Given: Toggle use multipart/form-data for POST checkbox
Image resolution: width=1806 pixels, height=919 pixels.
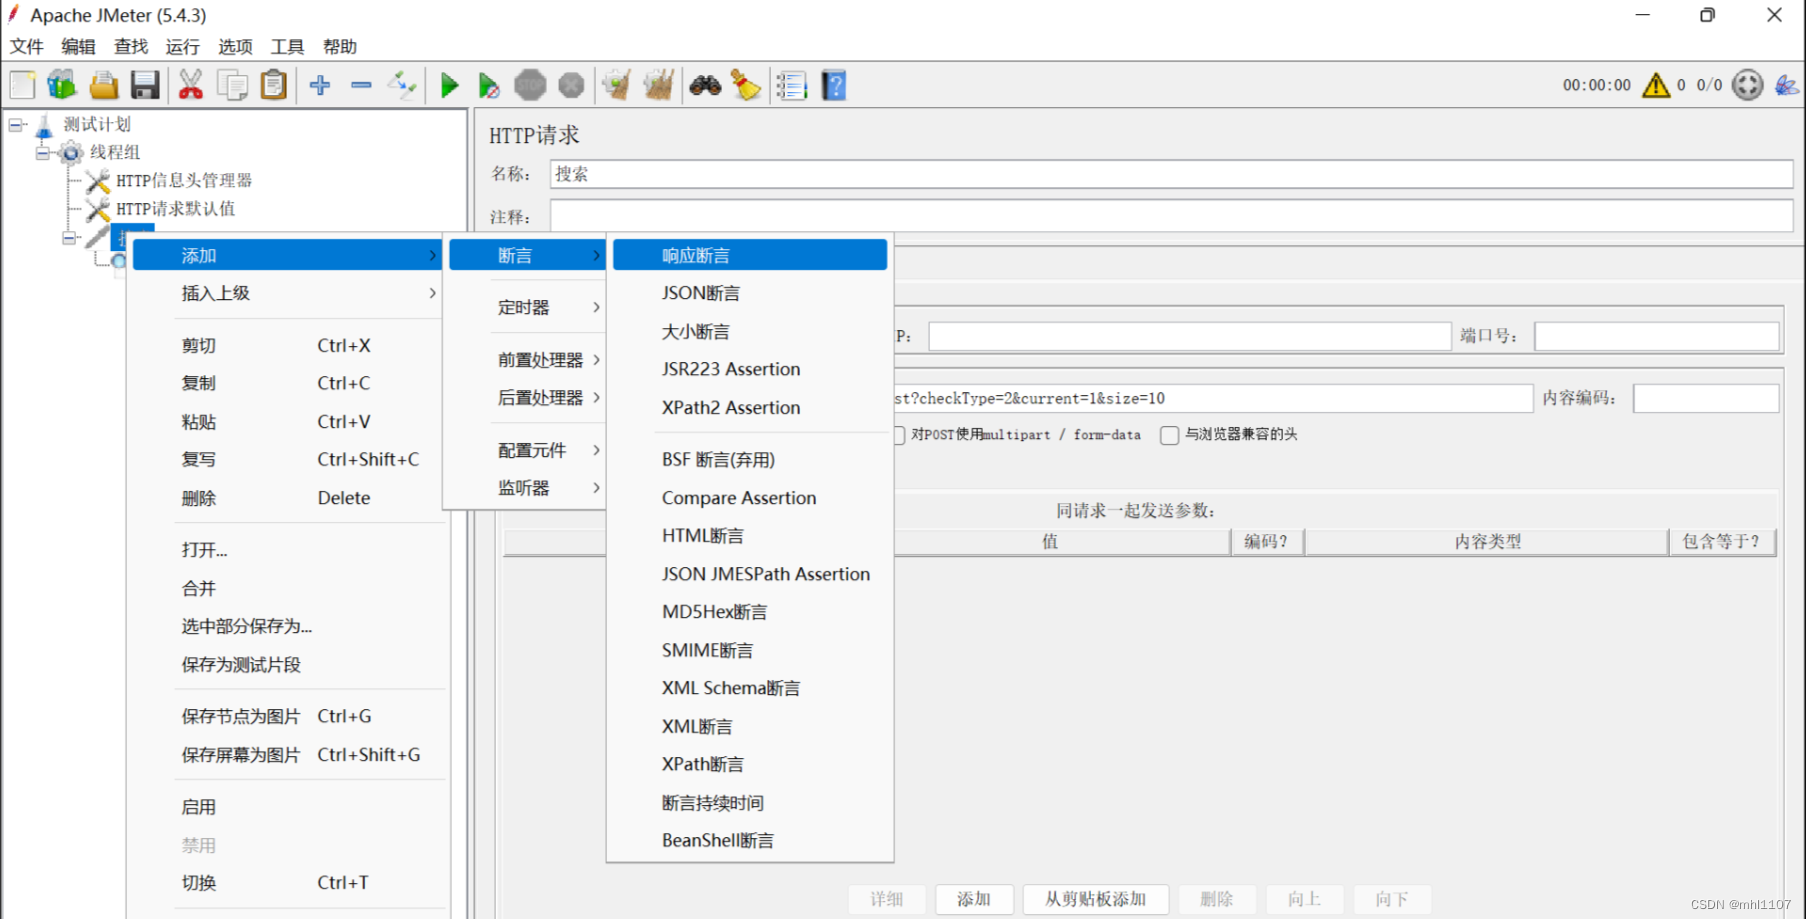Looking at the screenshot, I should tap(898, 435).
